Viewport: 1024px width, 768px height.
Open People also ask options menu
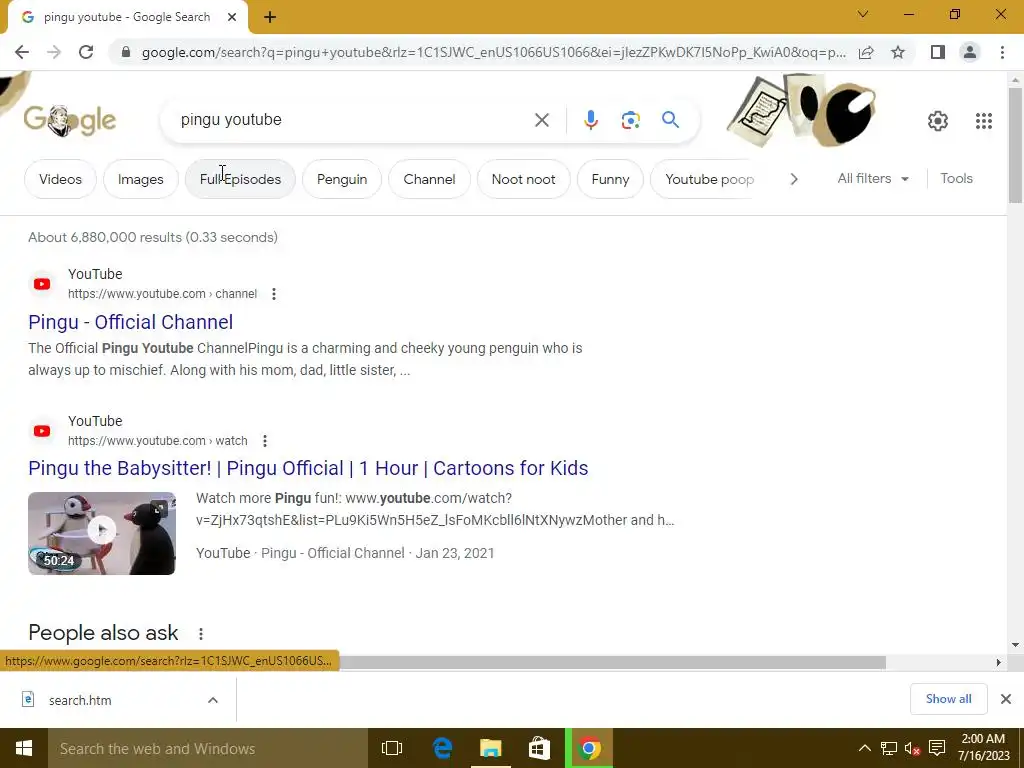click(201, 633)
